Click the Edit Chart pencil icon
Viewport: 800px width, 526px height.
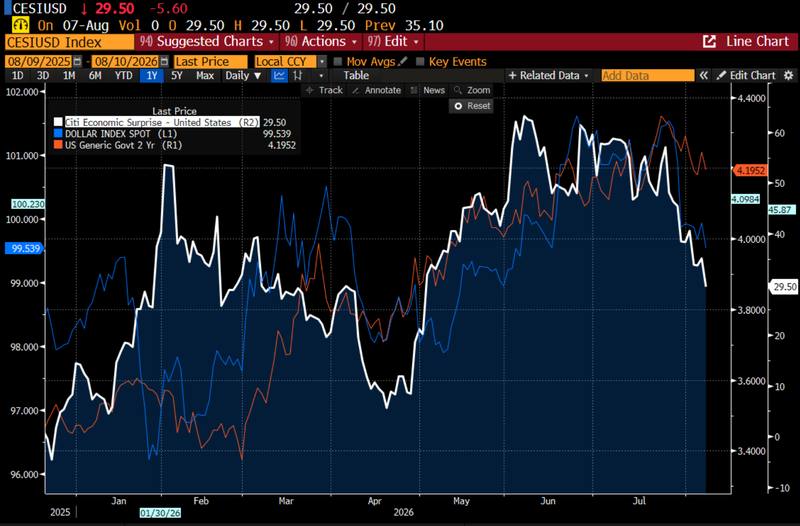point(721,76)
